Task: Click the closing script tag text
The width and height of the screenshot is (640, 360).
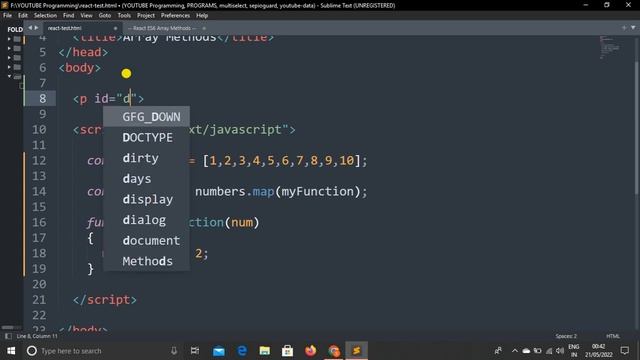Action: click(105, 300)
